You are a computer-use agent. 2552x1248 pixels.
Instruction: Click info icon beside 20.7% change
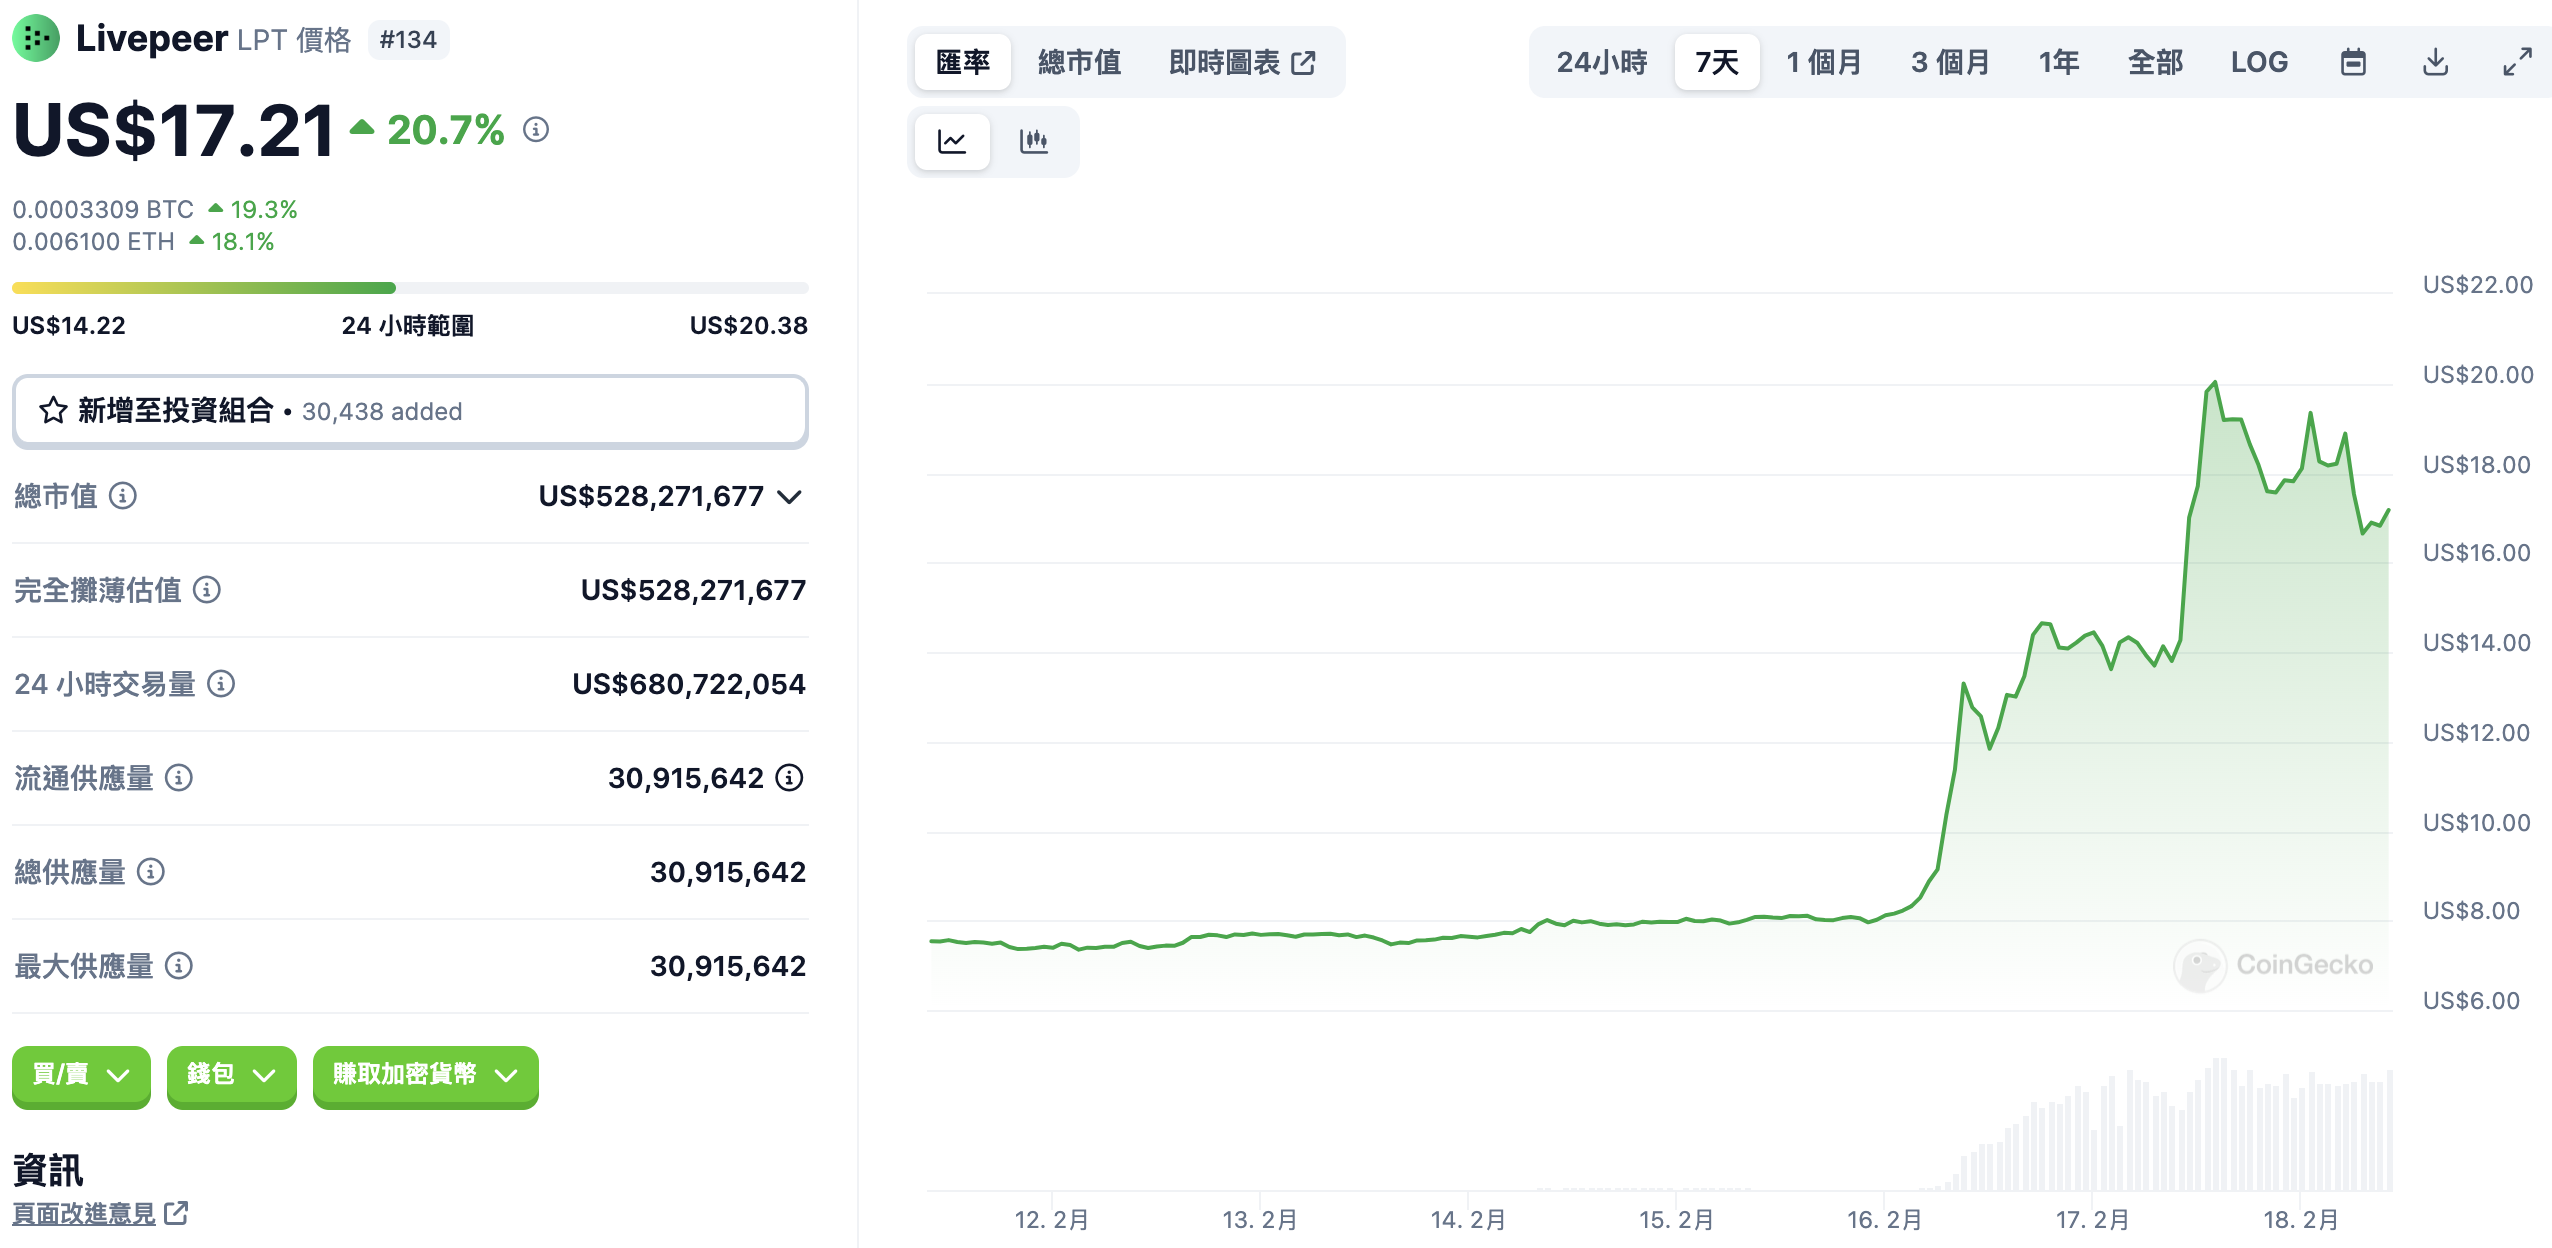536,130
